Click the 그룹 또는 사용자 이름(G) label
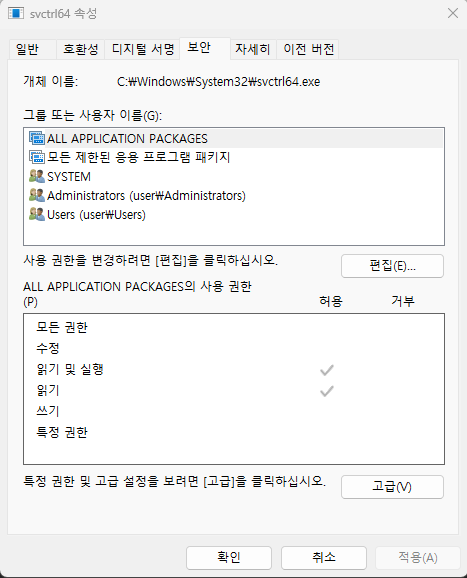 (93, 115)
